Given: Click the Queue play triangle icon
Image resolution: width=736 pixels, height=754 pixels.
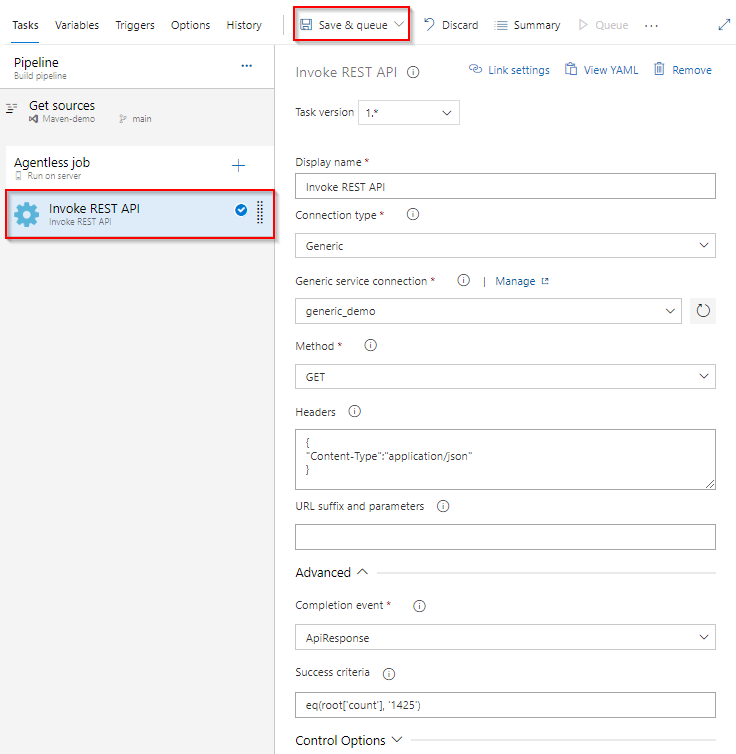Looking at the screenshot, I should (x=583, y=25).
